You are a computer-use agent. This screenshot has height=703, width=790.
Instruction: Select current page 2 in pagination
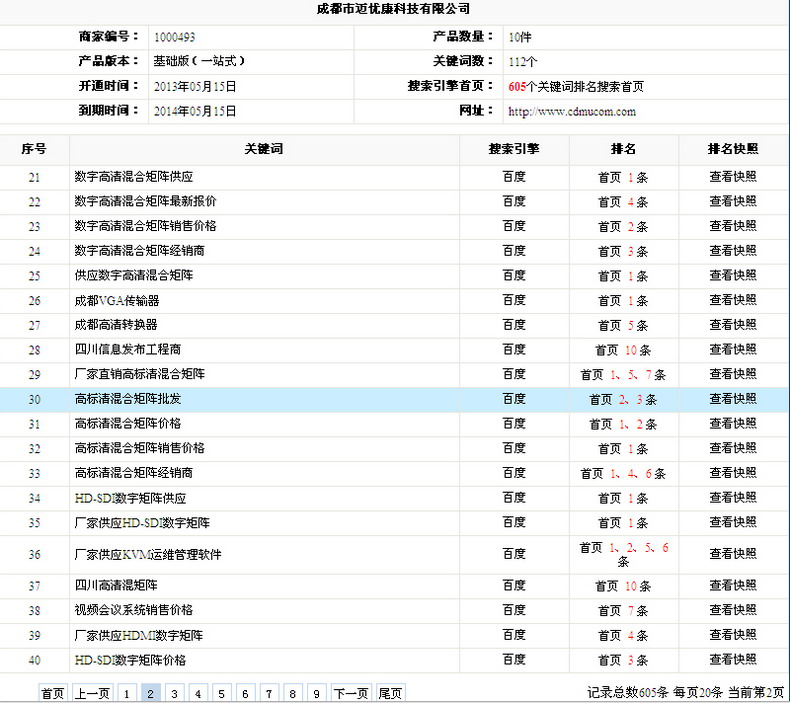click(150, 693)
